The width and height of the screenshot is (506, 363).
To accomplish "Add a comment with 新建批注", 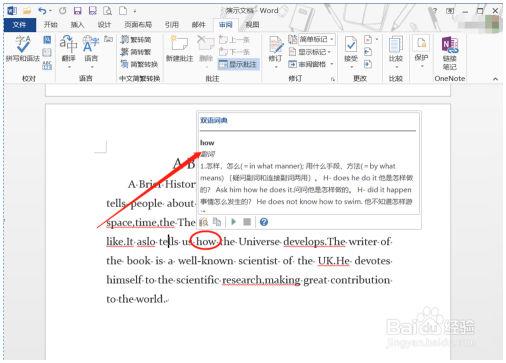I will click(180, 49).
